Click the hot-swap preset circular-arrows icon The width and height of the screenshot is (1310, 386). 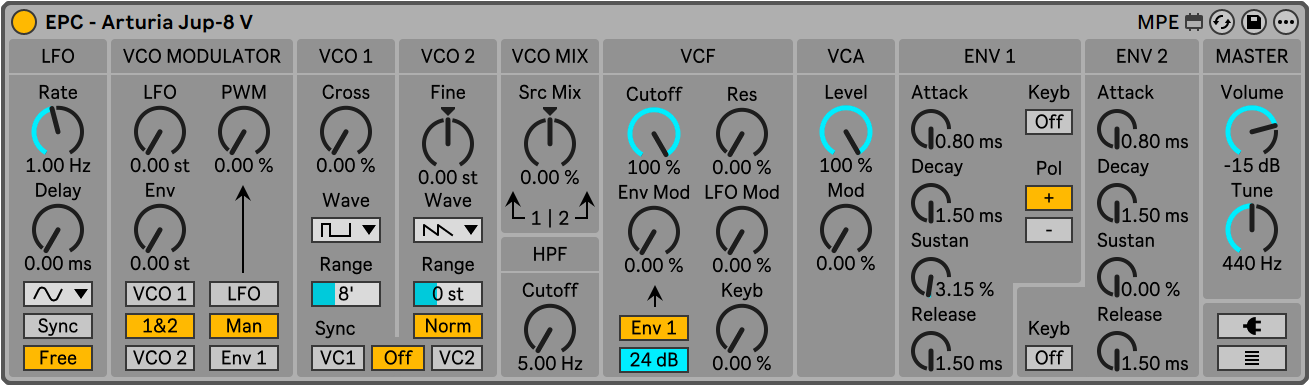[1222, 22]
